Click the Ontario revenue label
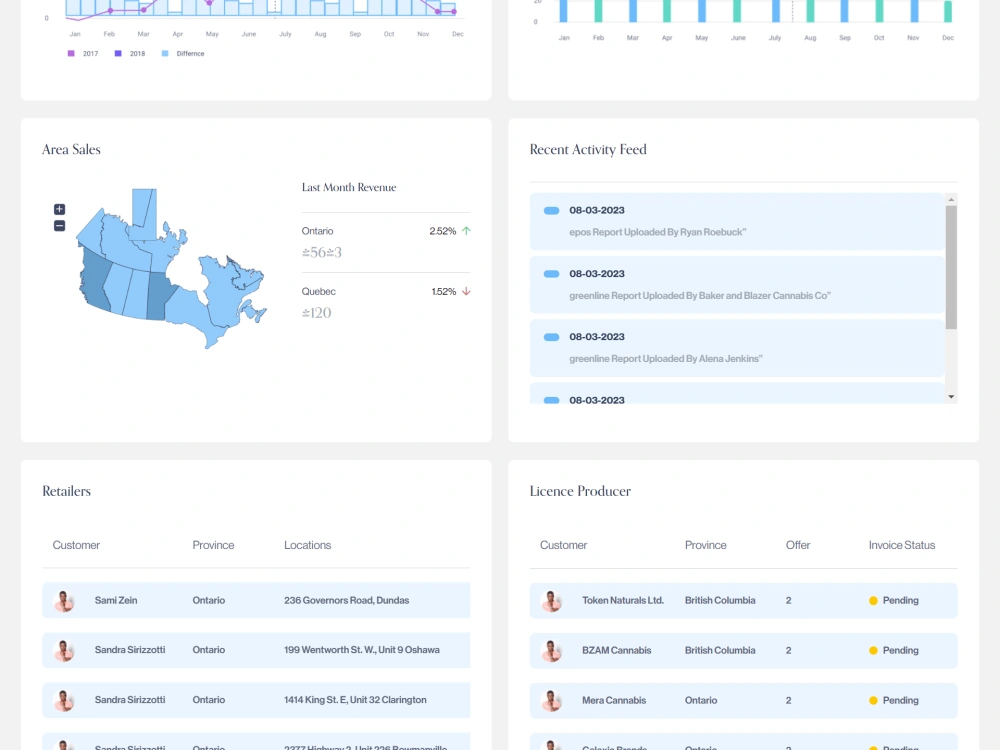Image resolution: width=1000 pixels, height=750 pixels. point(317,231)
